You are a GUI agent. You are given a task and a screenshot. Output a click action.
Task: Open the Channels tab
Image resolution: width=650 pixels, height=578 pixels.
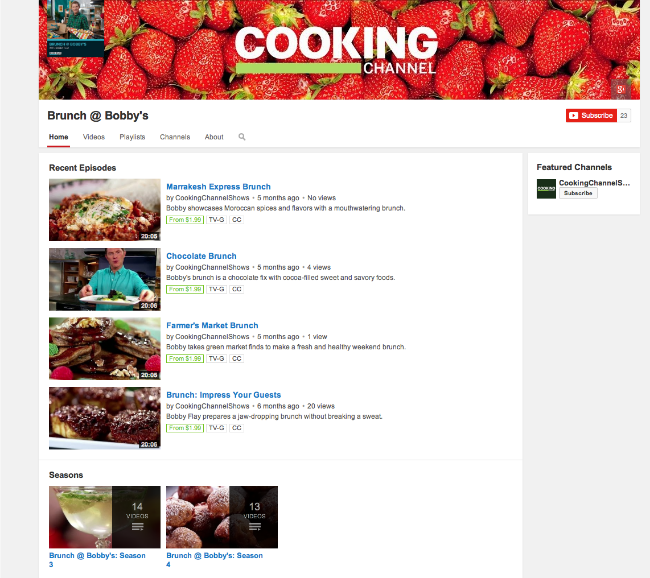click(175, 137)
